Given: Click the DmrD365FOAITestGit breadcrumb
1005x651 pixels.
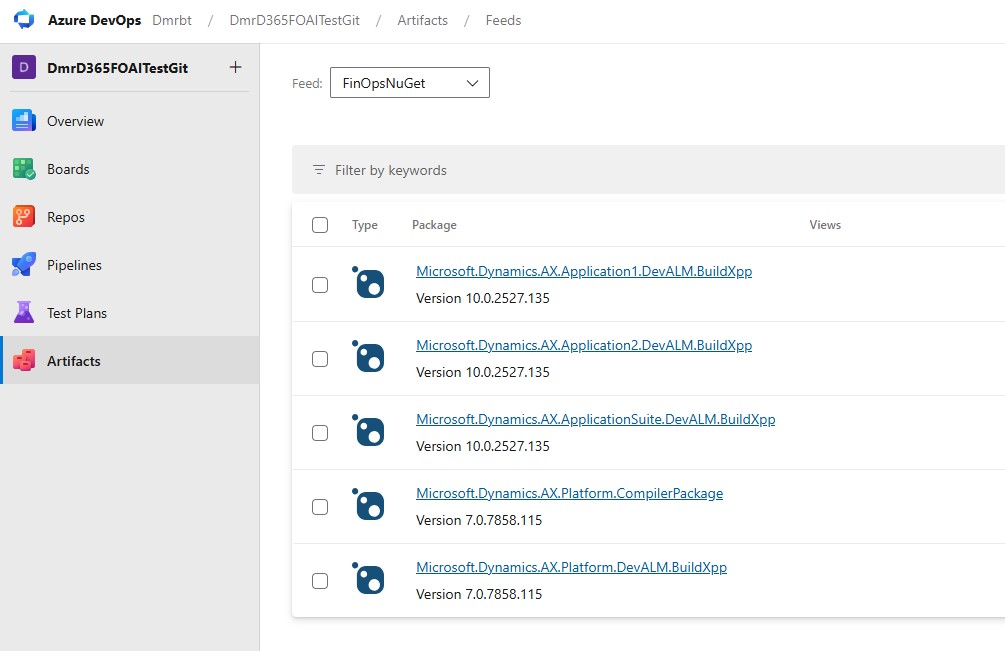Looking at the screenshot, I should 294,20.
